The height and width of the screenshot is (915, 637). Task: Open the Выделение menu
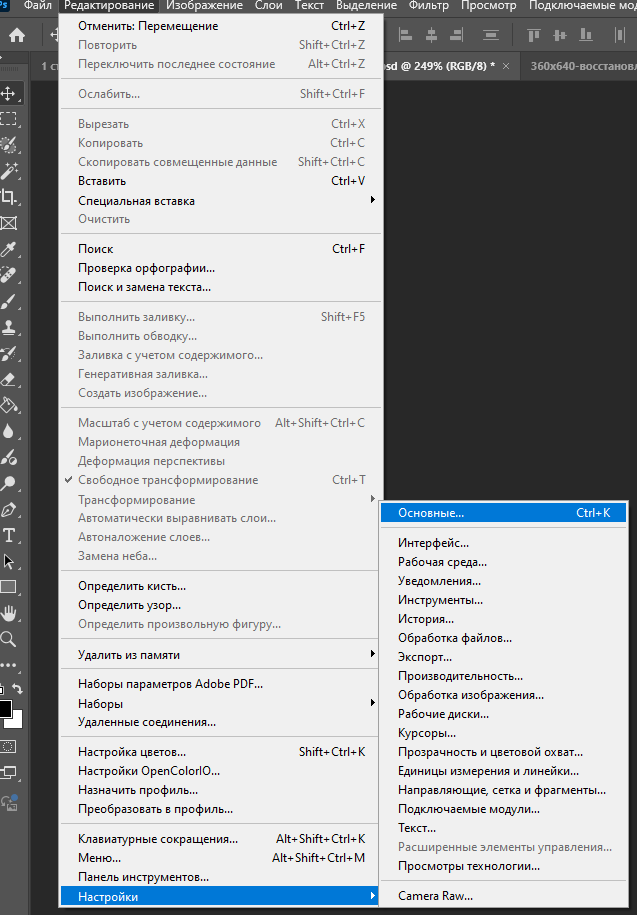366,6
